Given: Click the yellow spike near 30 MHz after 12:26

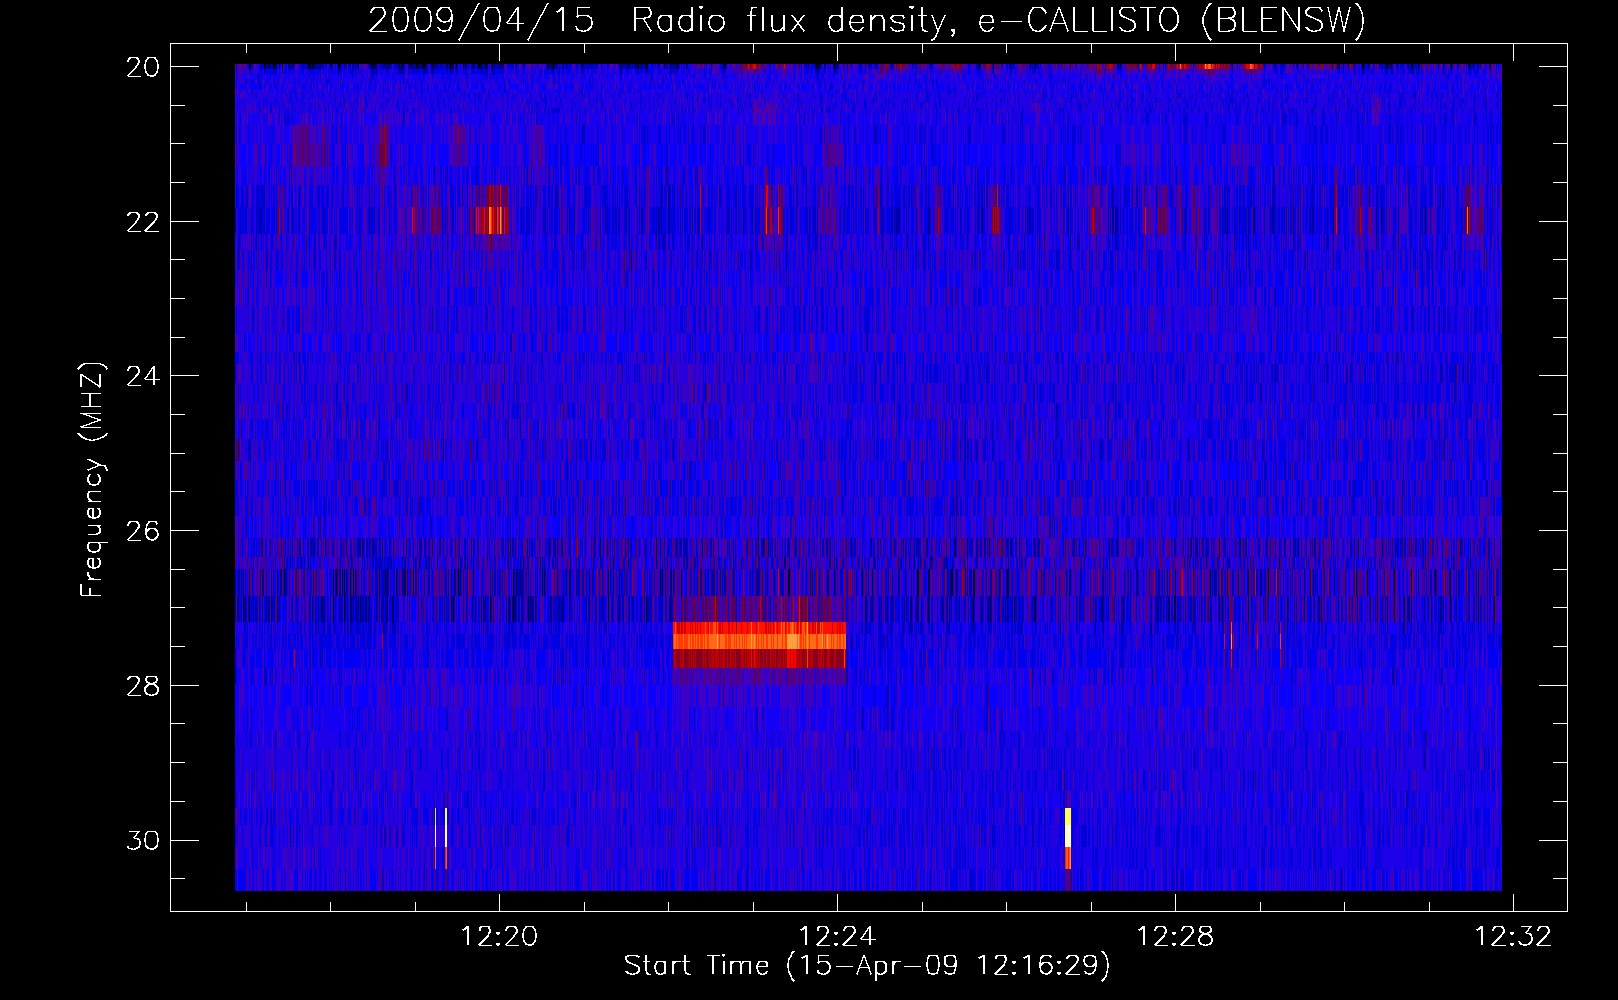Looking at the screenshot, I should [1068, 838].
